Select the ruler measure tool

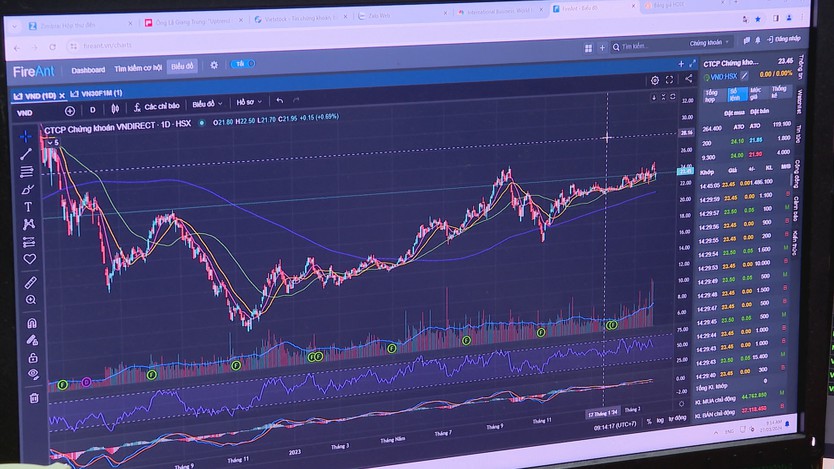(30, 282)
